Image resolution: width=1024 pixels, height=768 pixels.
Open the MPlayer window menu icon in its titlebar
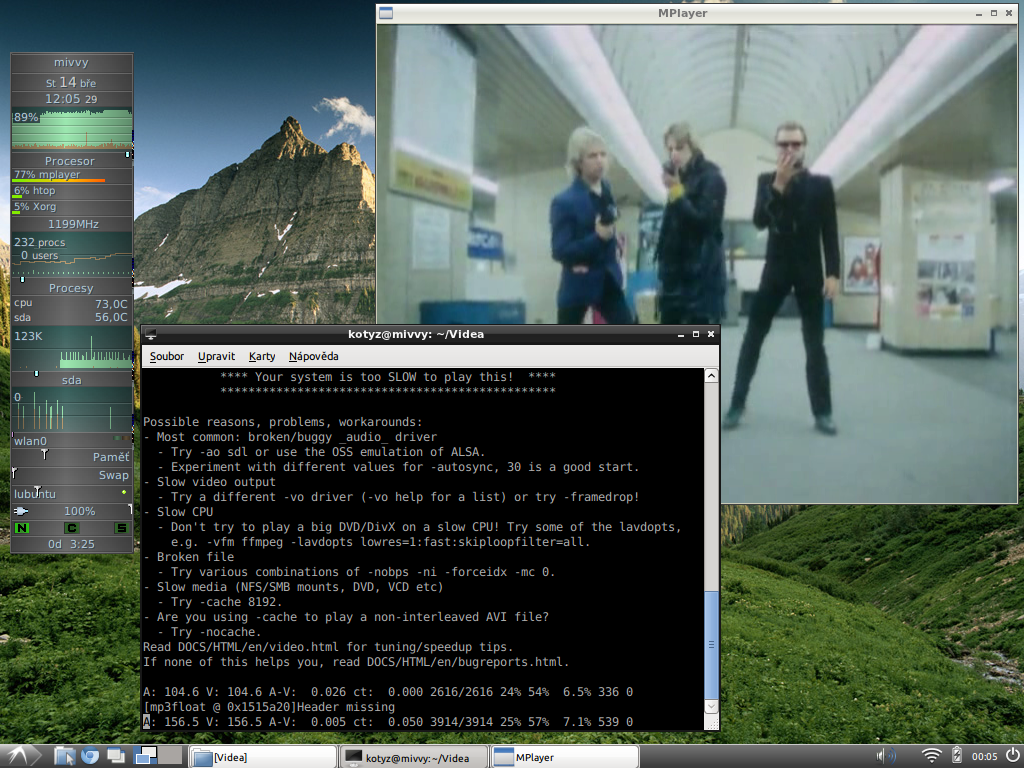pyautogui.click(x=386, y=13)
